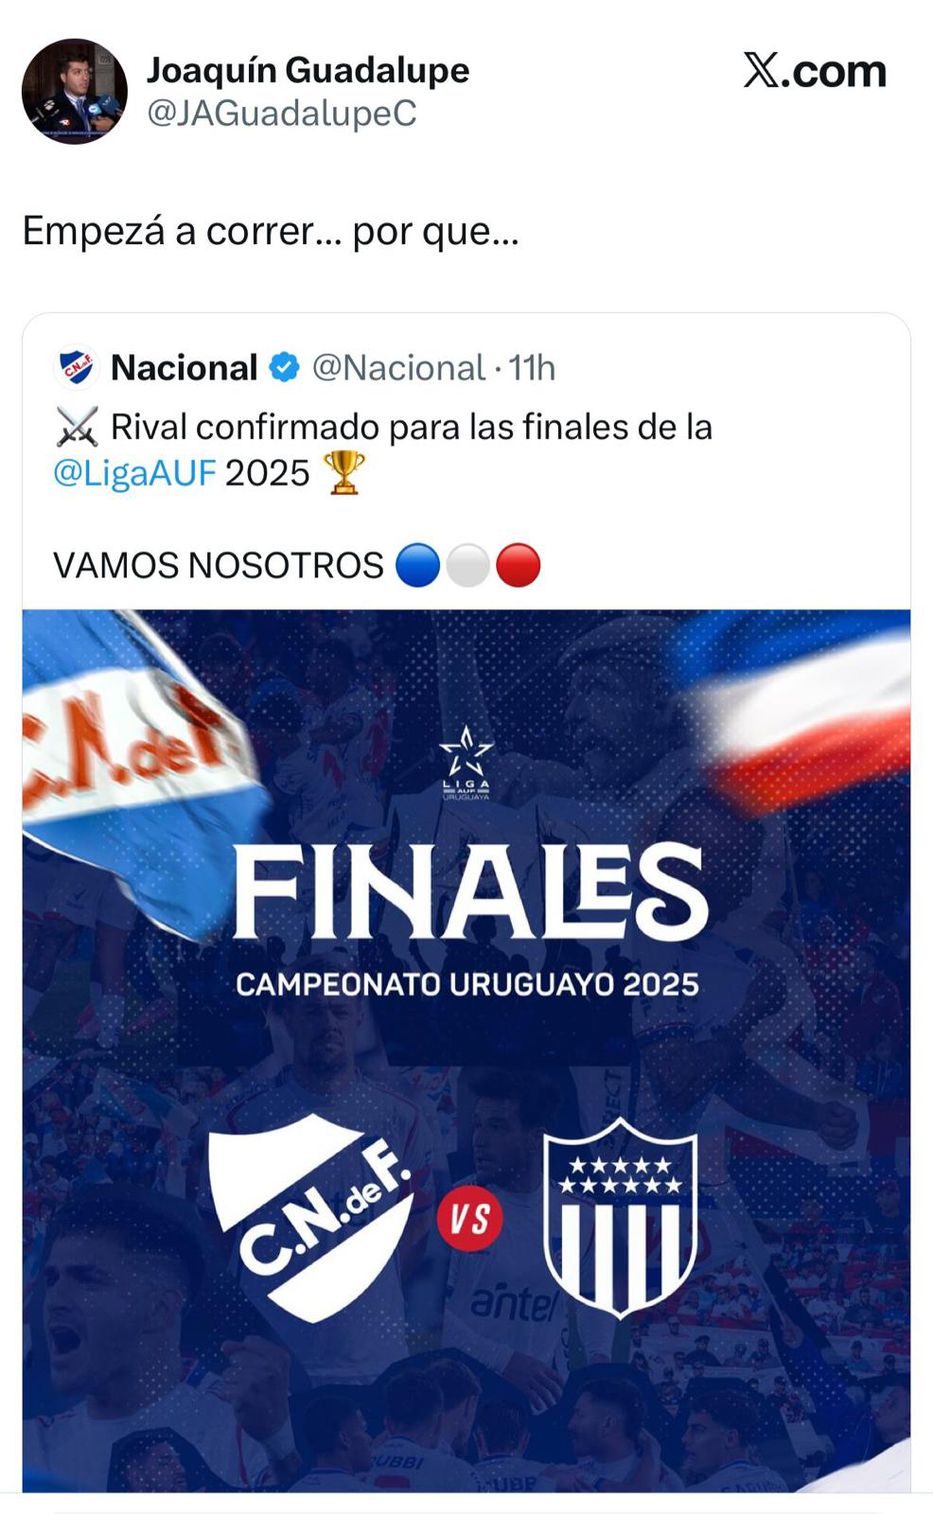Click the blue circle emoji
The image size is (933, 1514).
point(417,565)
